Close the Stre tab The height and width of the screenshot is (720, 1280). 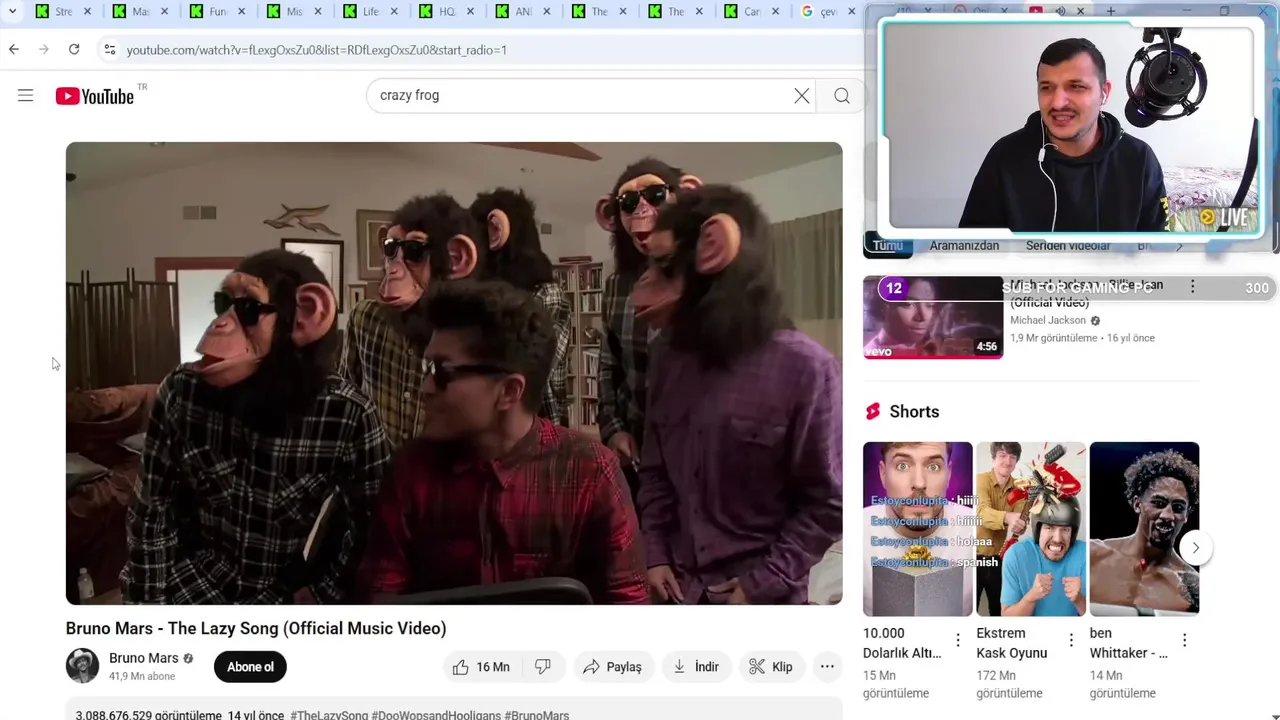point(88,12)
